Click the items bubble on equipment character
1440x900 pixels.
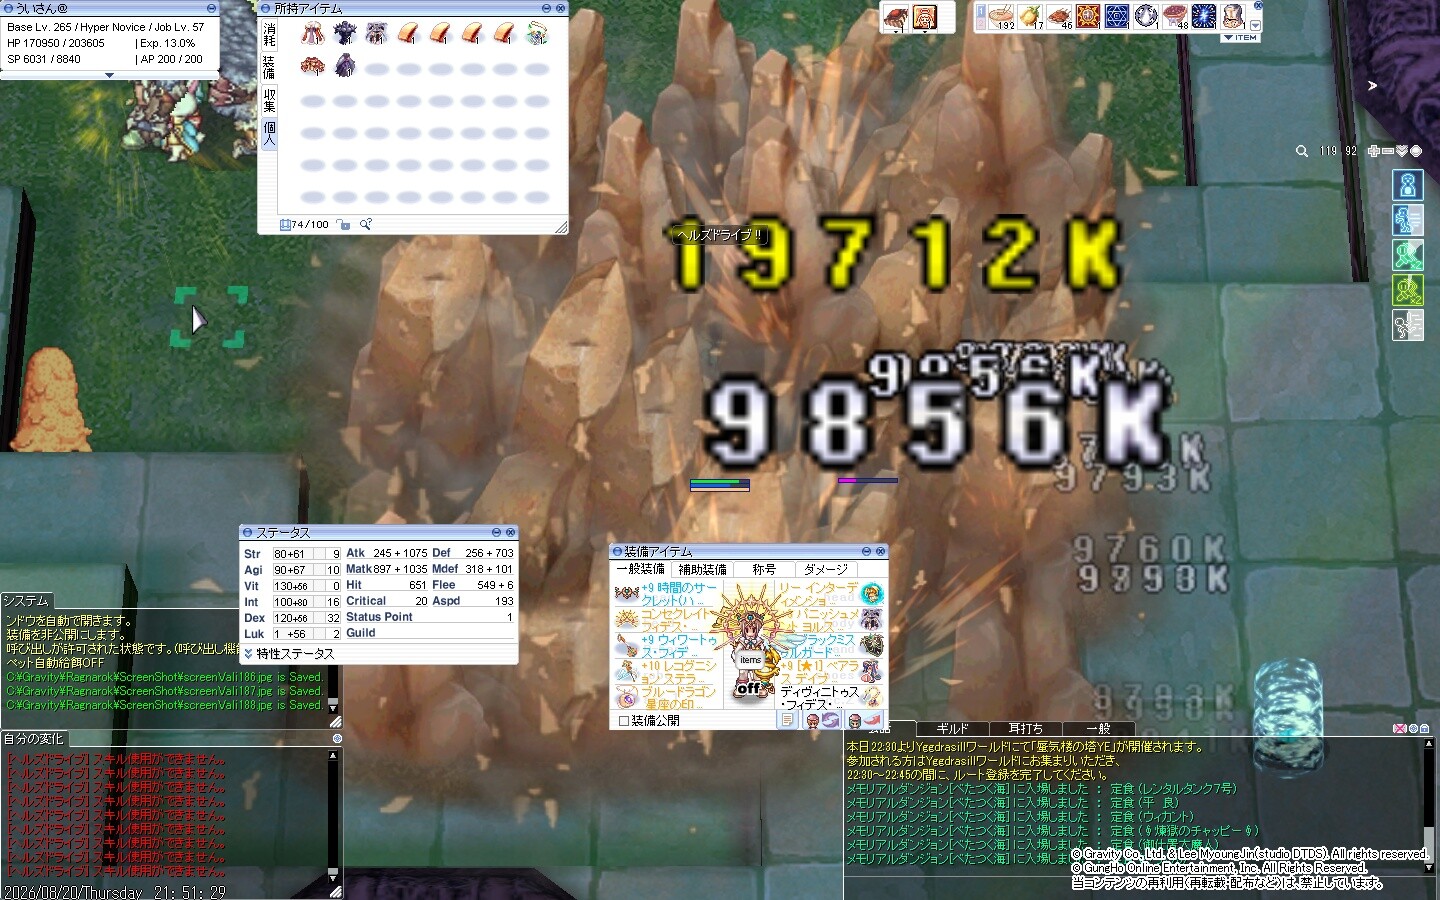click(750, 660)
